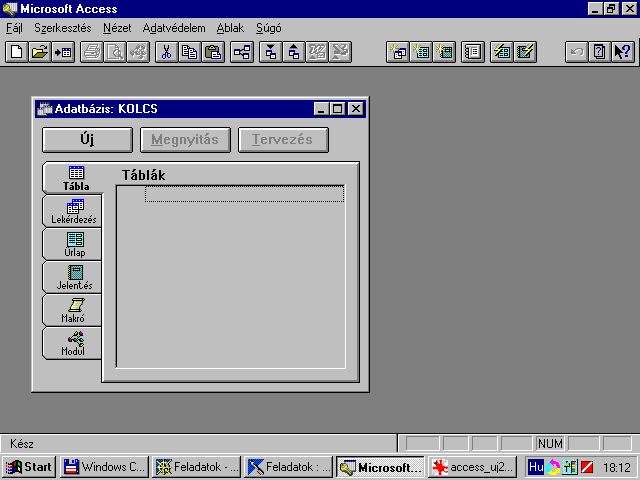Open the Nézet menu
This screenshot has height=480, width=640.
117,28
